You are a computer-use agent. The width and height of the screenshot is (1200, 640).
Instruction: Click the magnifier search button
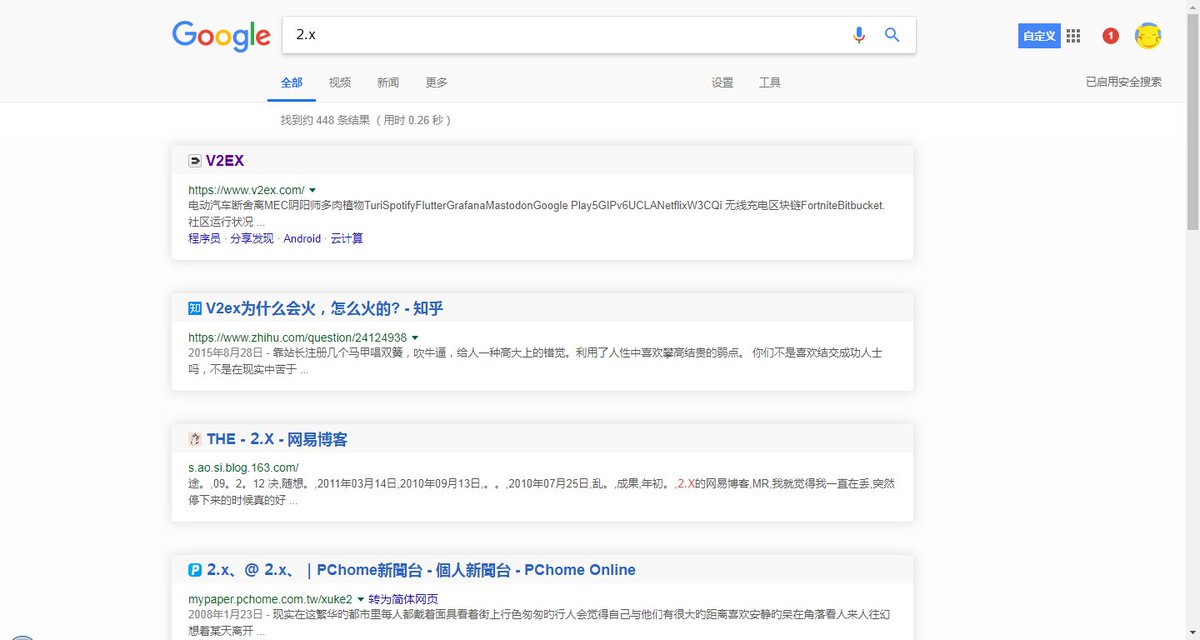pyautogui.click(x=892, y=35)
